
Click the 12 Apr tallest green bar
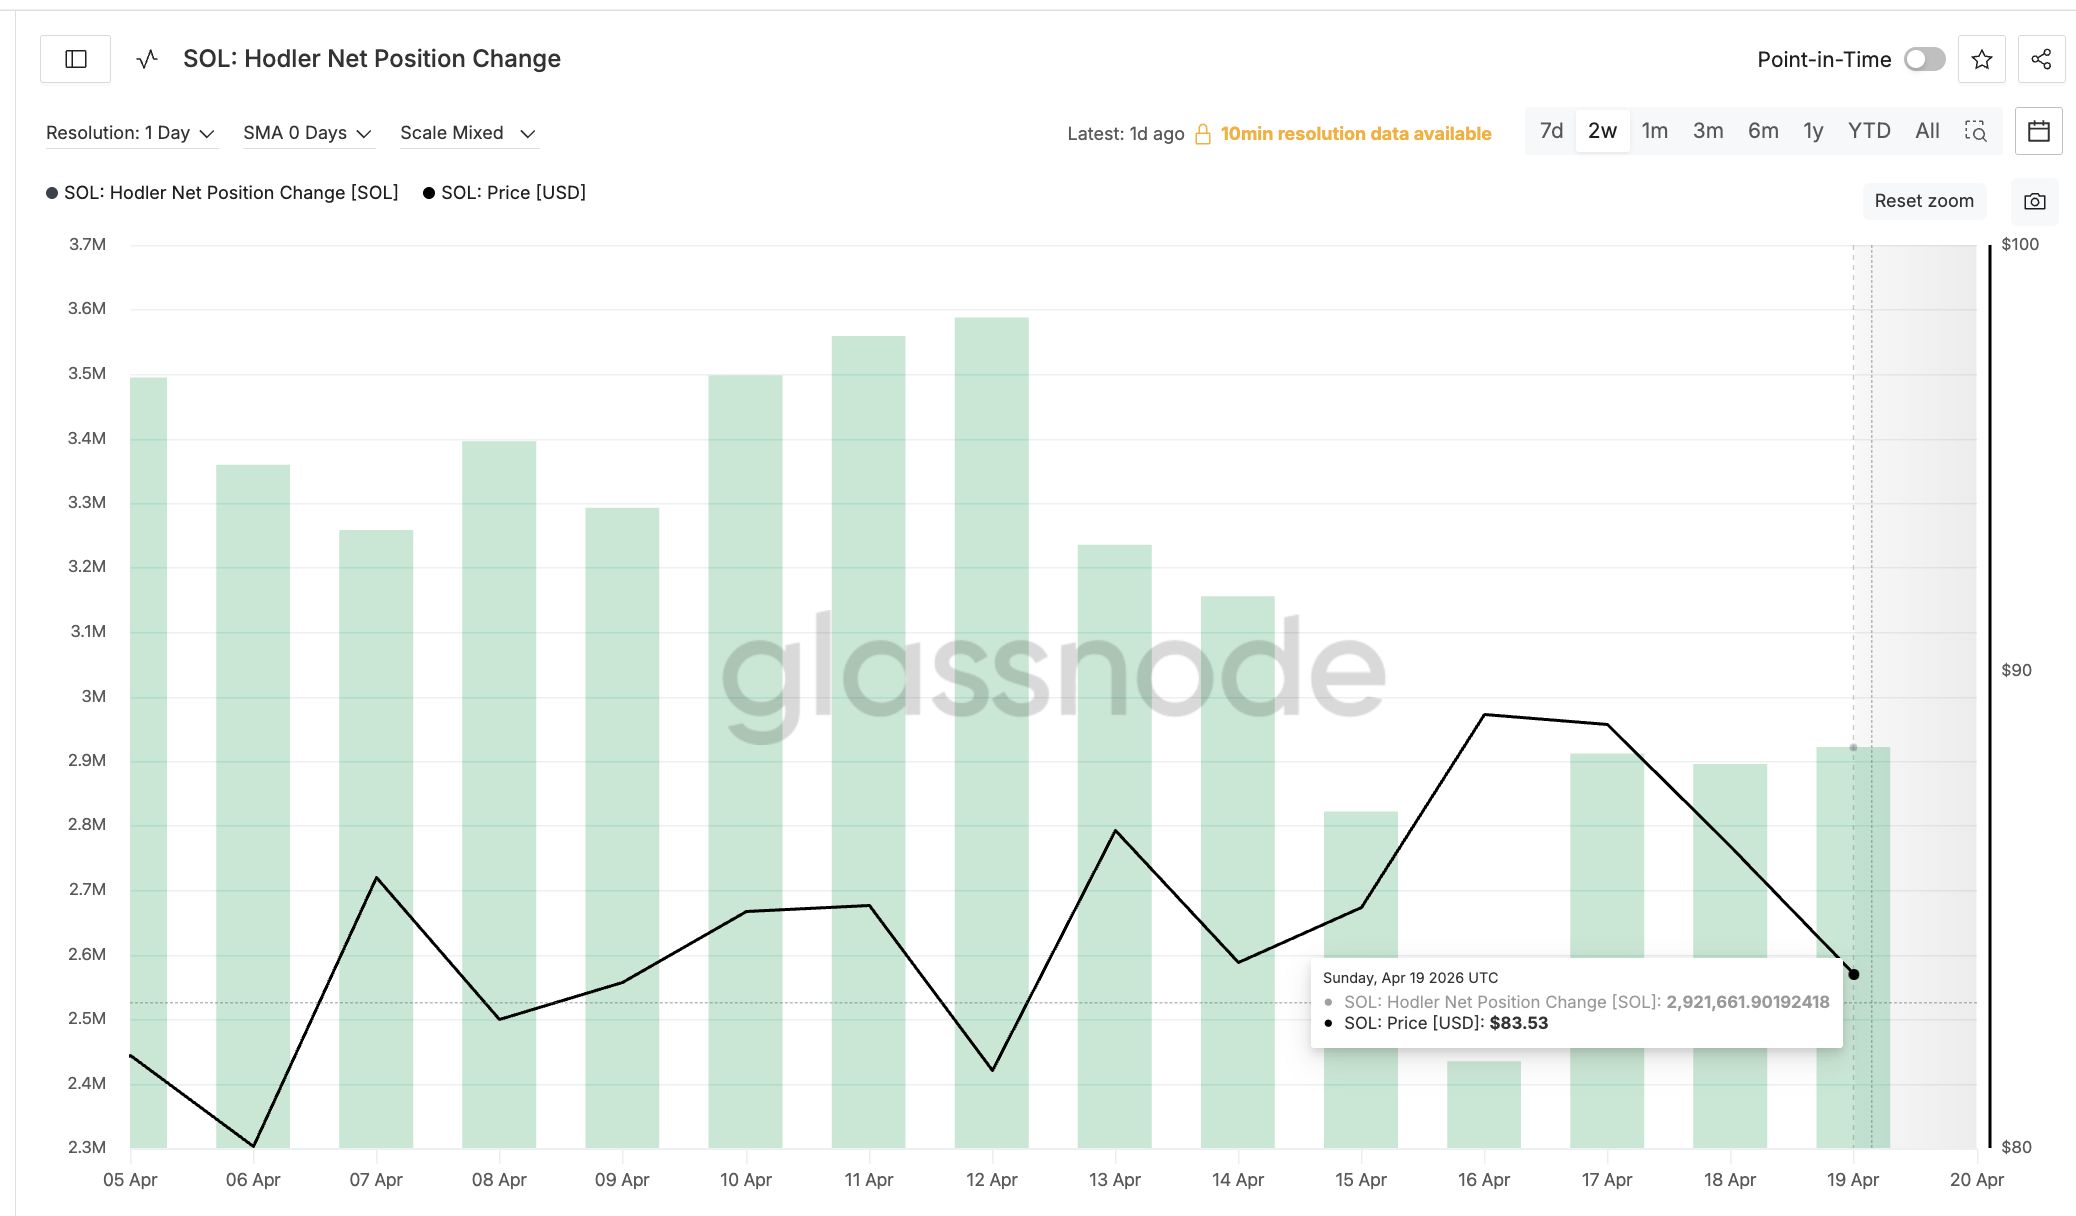[991, 730]
